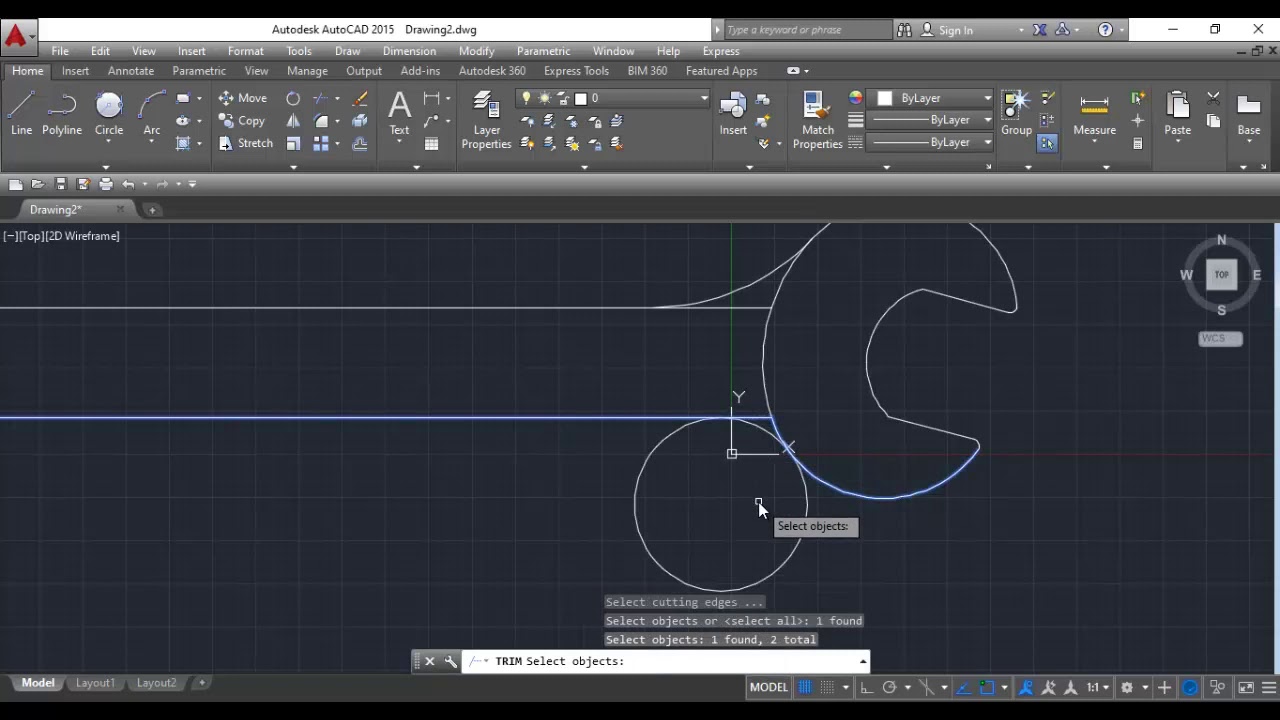Click the Base view button
The height and width of the screenshot is (720, 1280).
click(x=1249, y=113)
